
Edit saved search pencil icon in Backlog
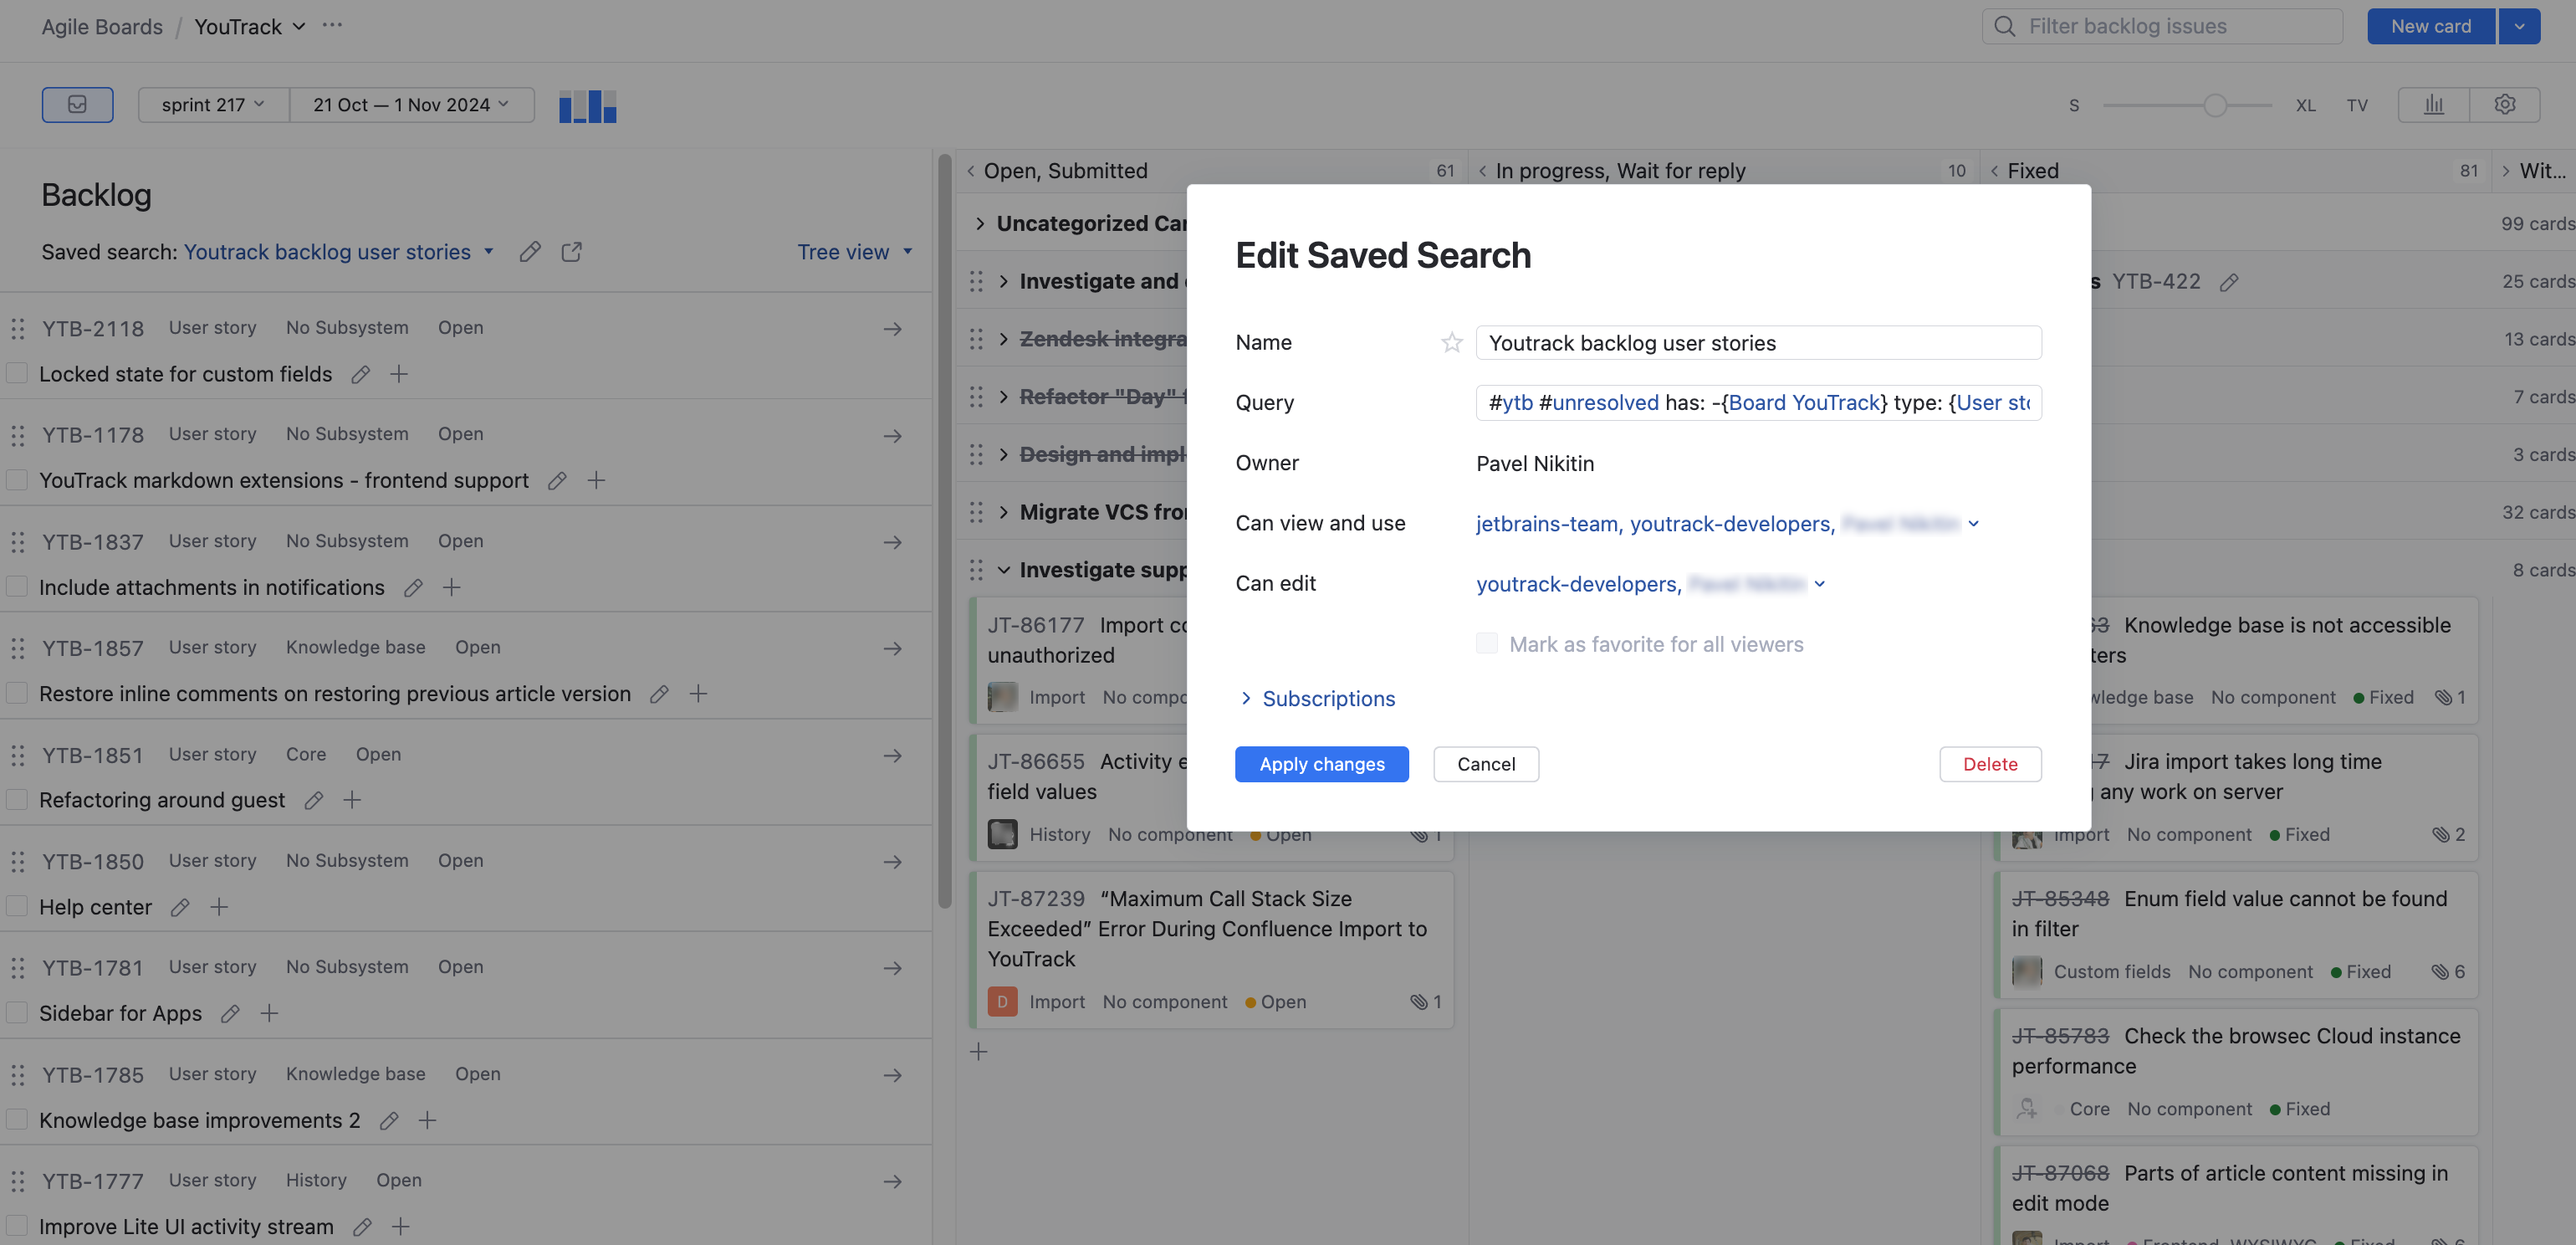530,252
